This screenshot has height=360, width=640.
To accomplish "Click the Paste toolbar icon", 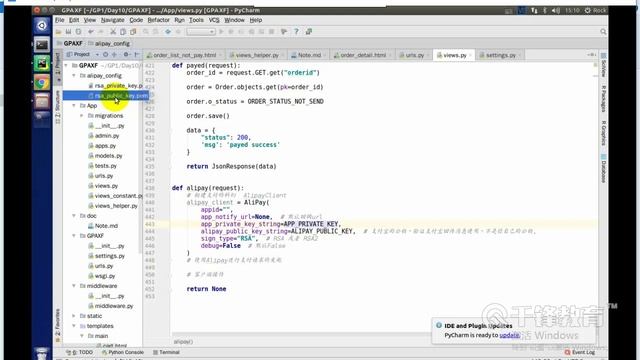I will 133,32.
